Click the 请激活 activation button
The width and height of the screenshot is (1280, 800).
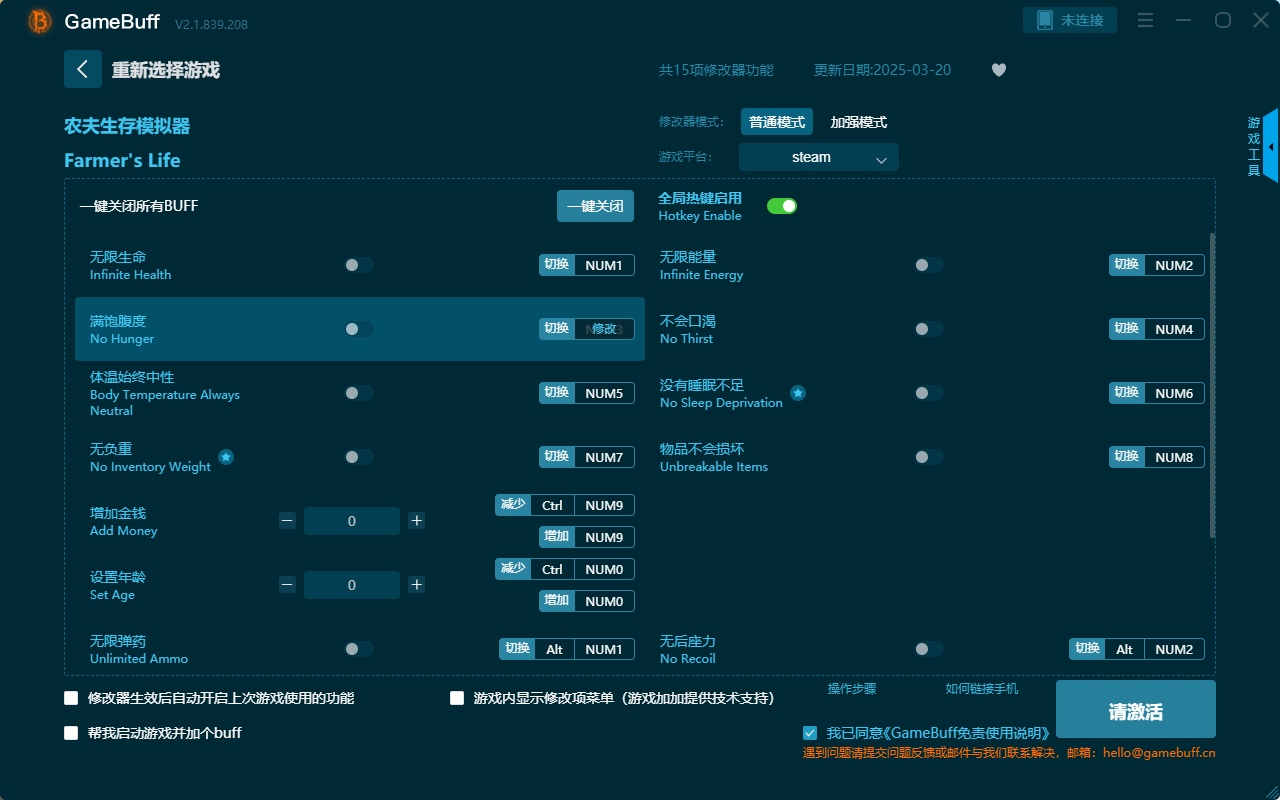pos(1135,709)
